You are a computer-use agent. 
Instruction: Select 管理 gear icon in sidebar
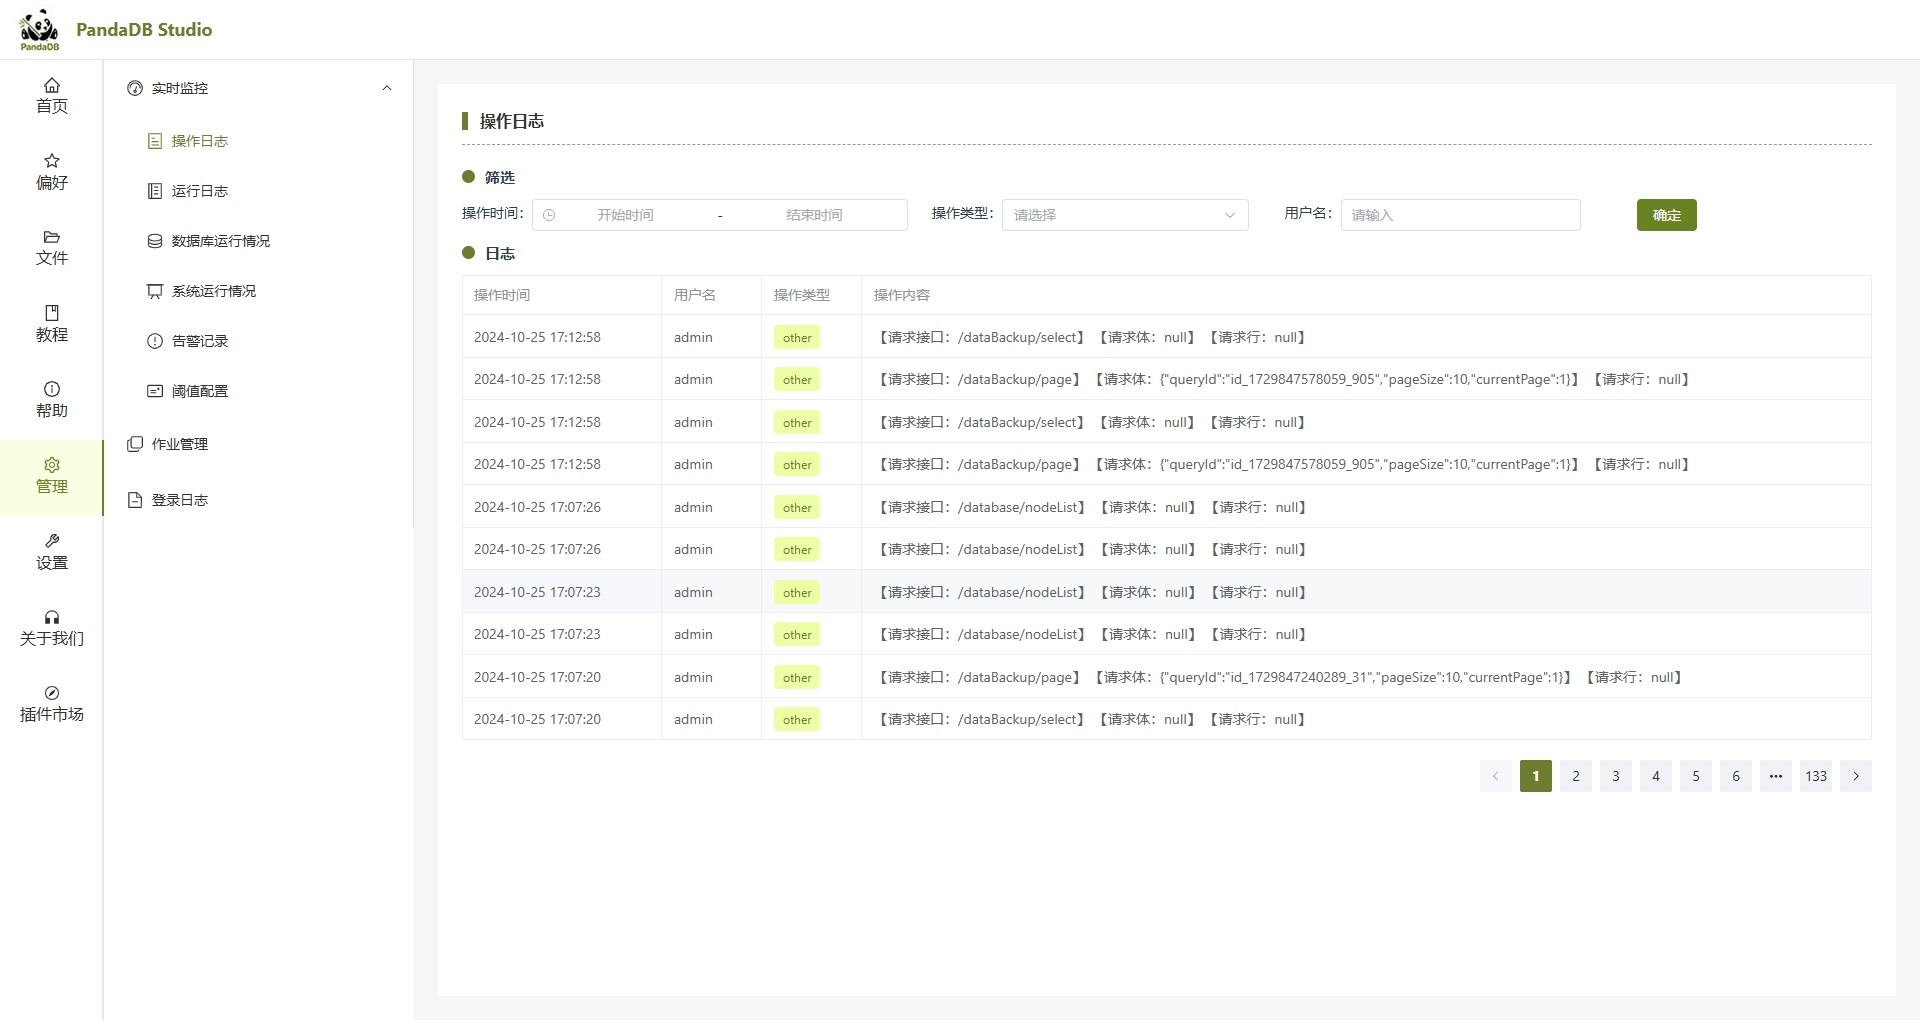pos(52,465)
